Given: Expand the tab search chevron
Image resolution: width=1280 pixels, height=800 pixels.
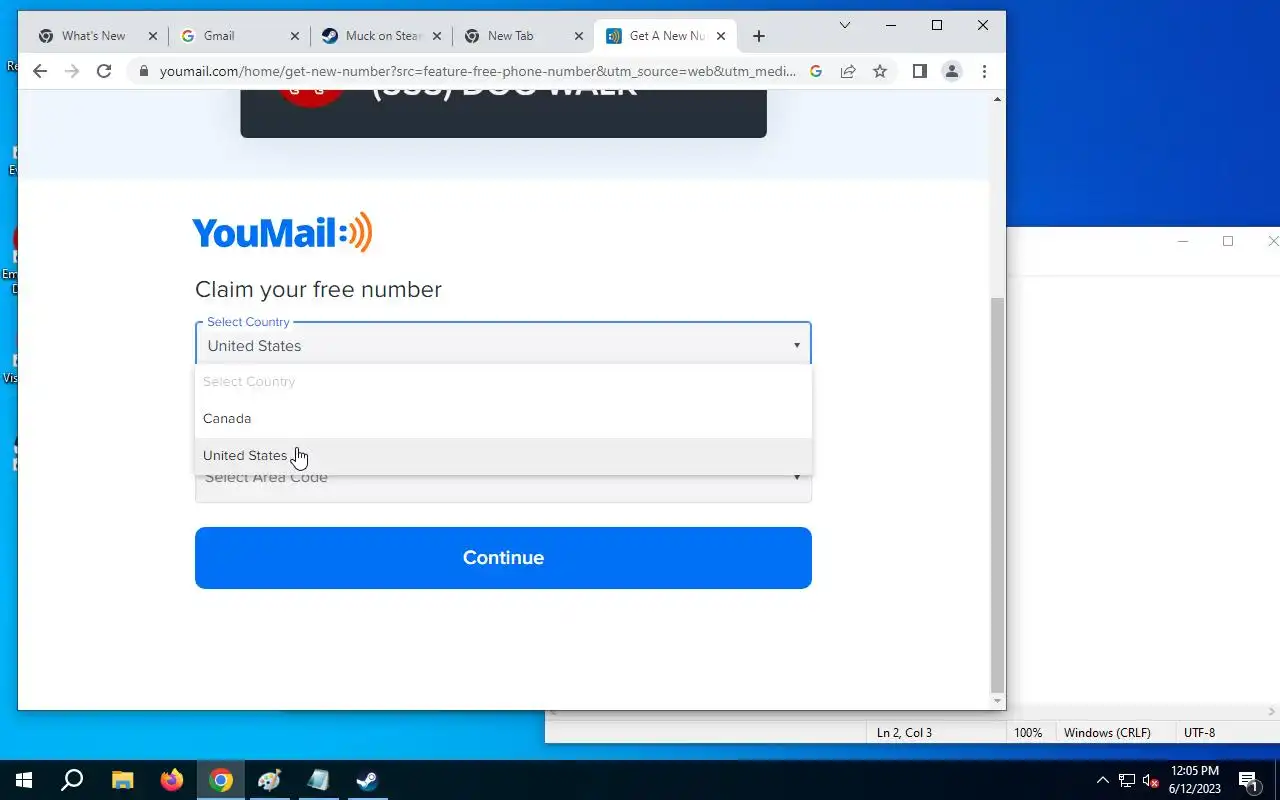Looking at the screenshot, I should pyautogui.click(x=845, y=25).
